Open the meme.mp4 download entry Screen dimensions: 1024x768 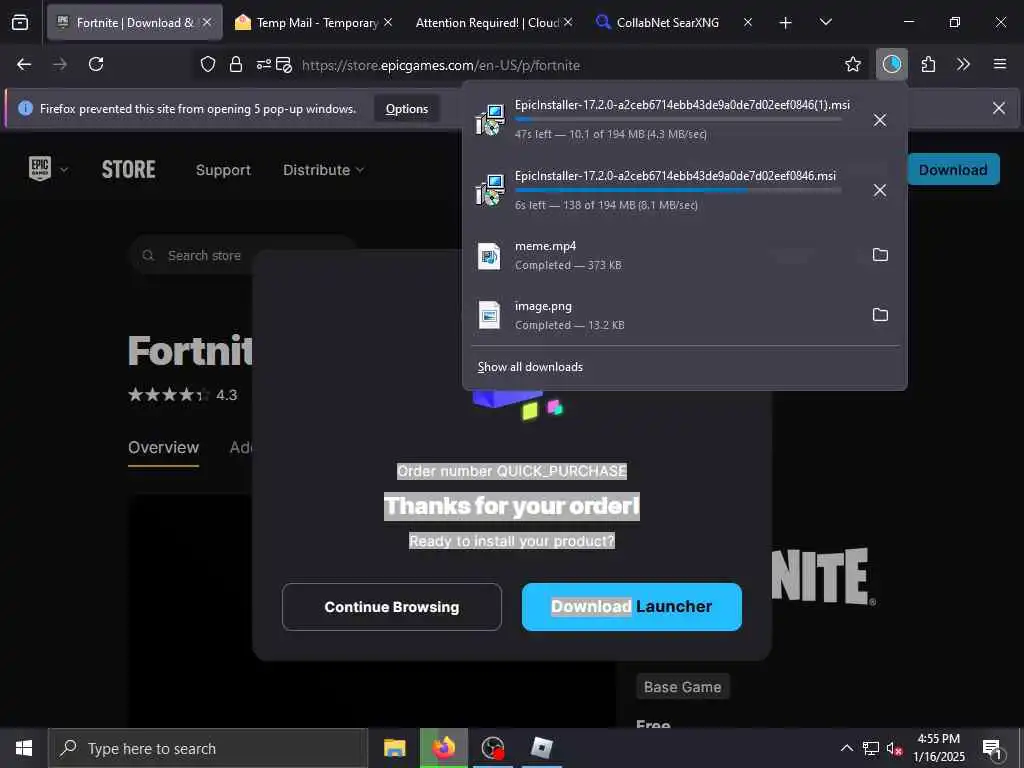pyautogui.click(x=663, y=255)
